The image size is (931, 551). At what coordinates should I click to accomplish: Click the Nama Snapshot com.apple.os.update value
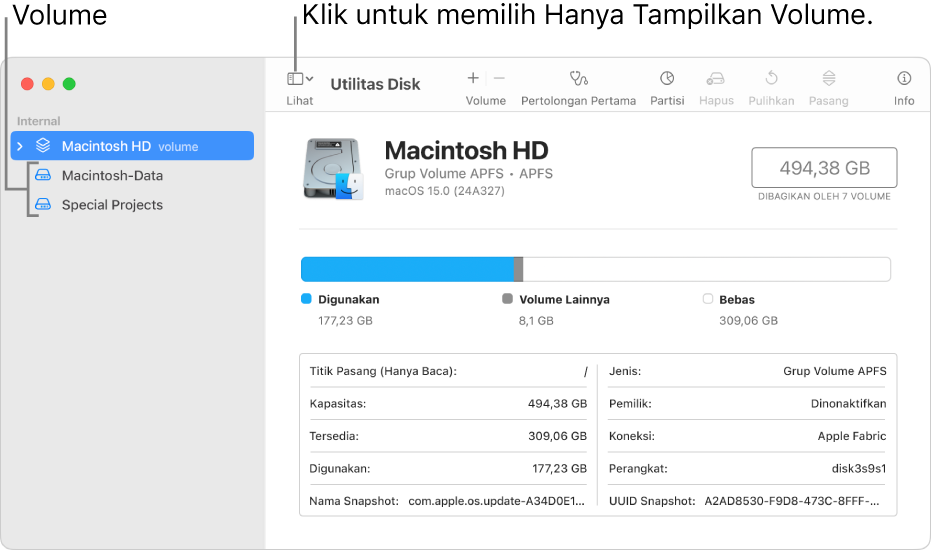click(496, 501)
